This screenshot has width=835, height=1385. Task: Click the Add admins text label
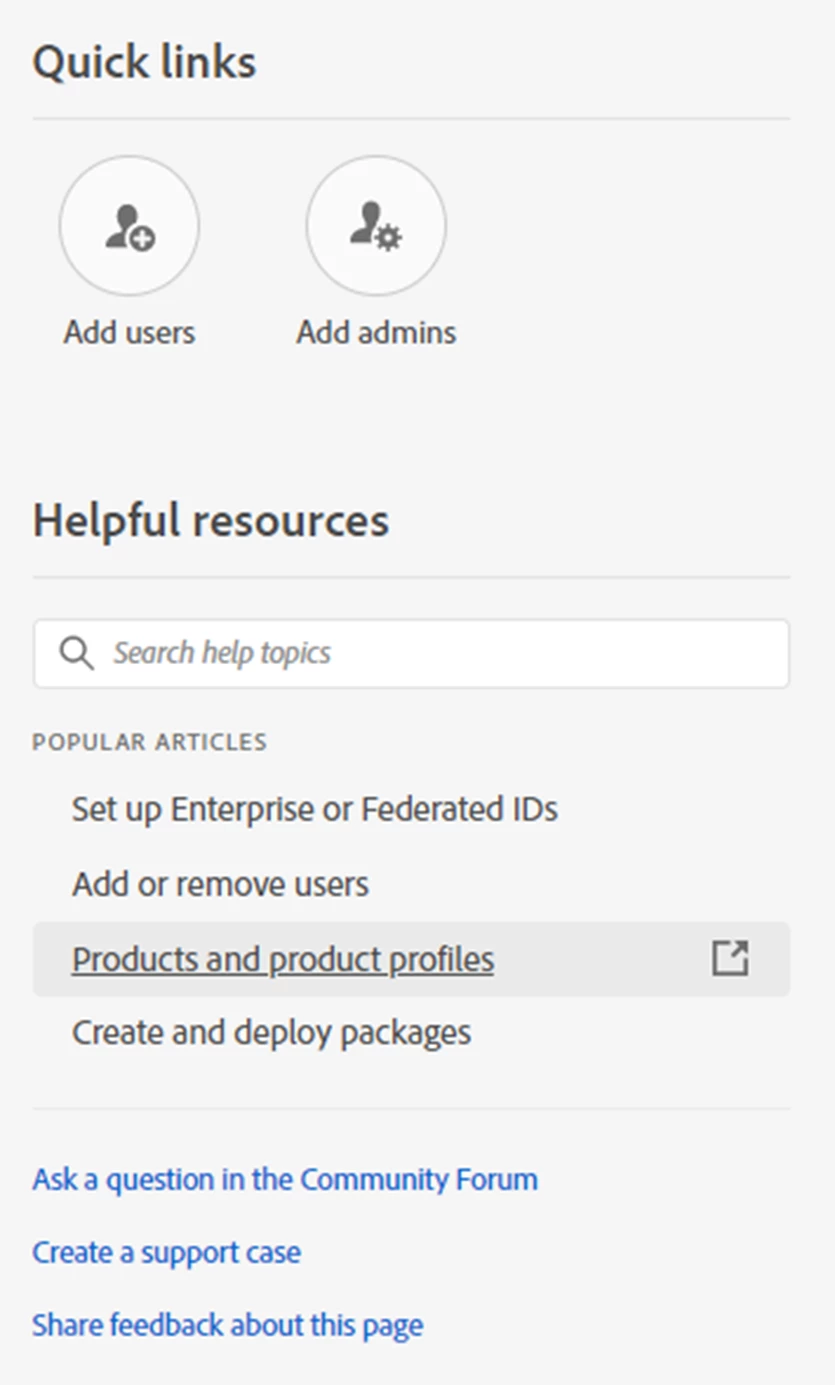click(376, 332)
